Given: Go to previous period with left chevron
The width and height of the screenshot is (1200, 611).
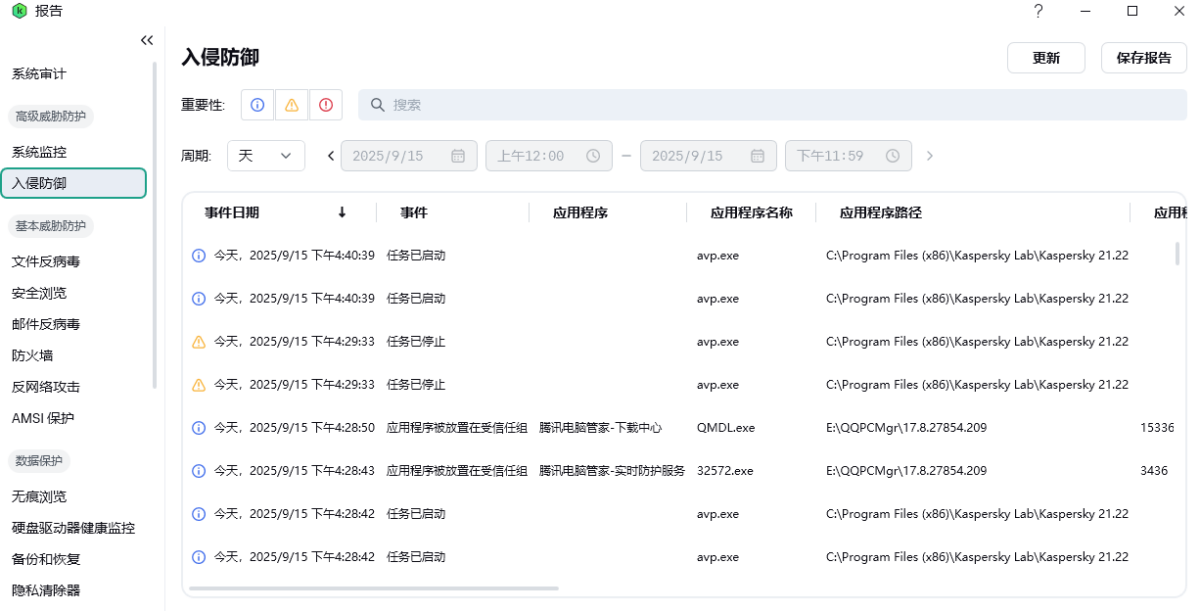Looking at the screenshot, I should pyautogui.click(x=330, y=155).
